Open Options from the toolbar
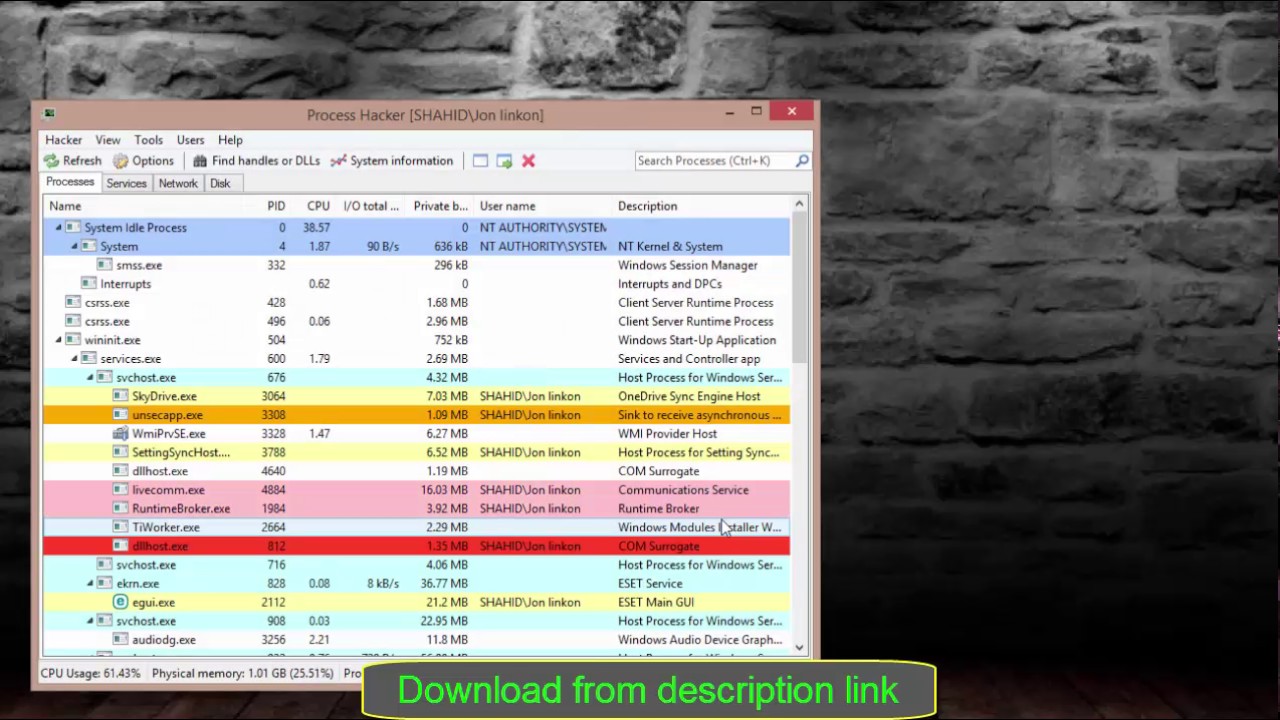This screenshot has height=720, width=1280. pos(143,161)
